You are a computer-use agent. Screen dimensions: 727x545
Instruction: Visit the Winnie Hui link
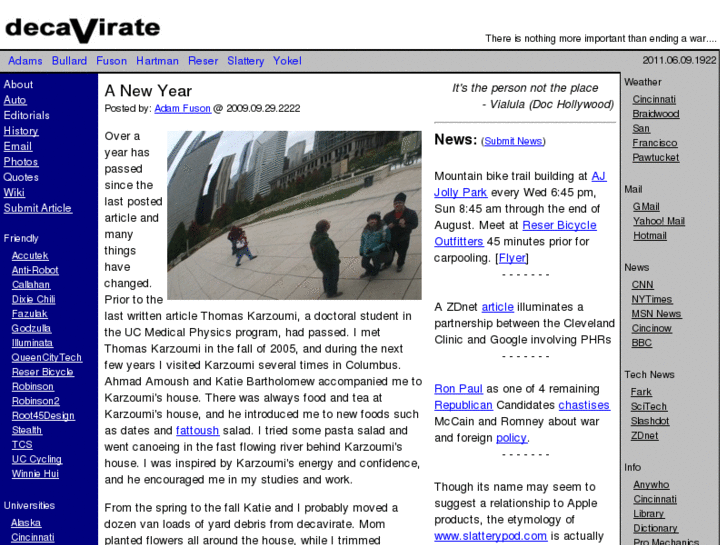[x=35, y=474]
